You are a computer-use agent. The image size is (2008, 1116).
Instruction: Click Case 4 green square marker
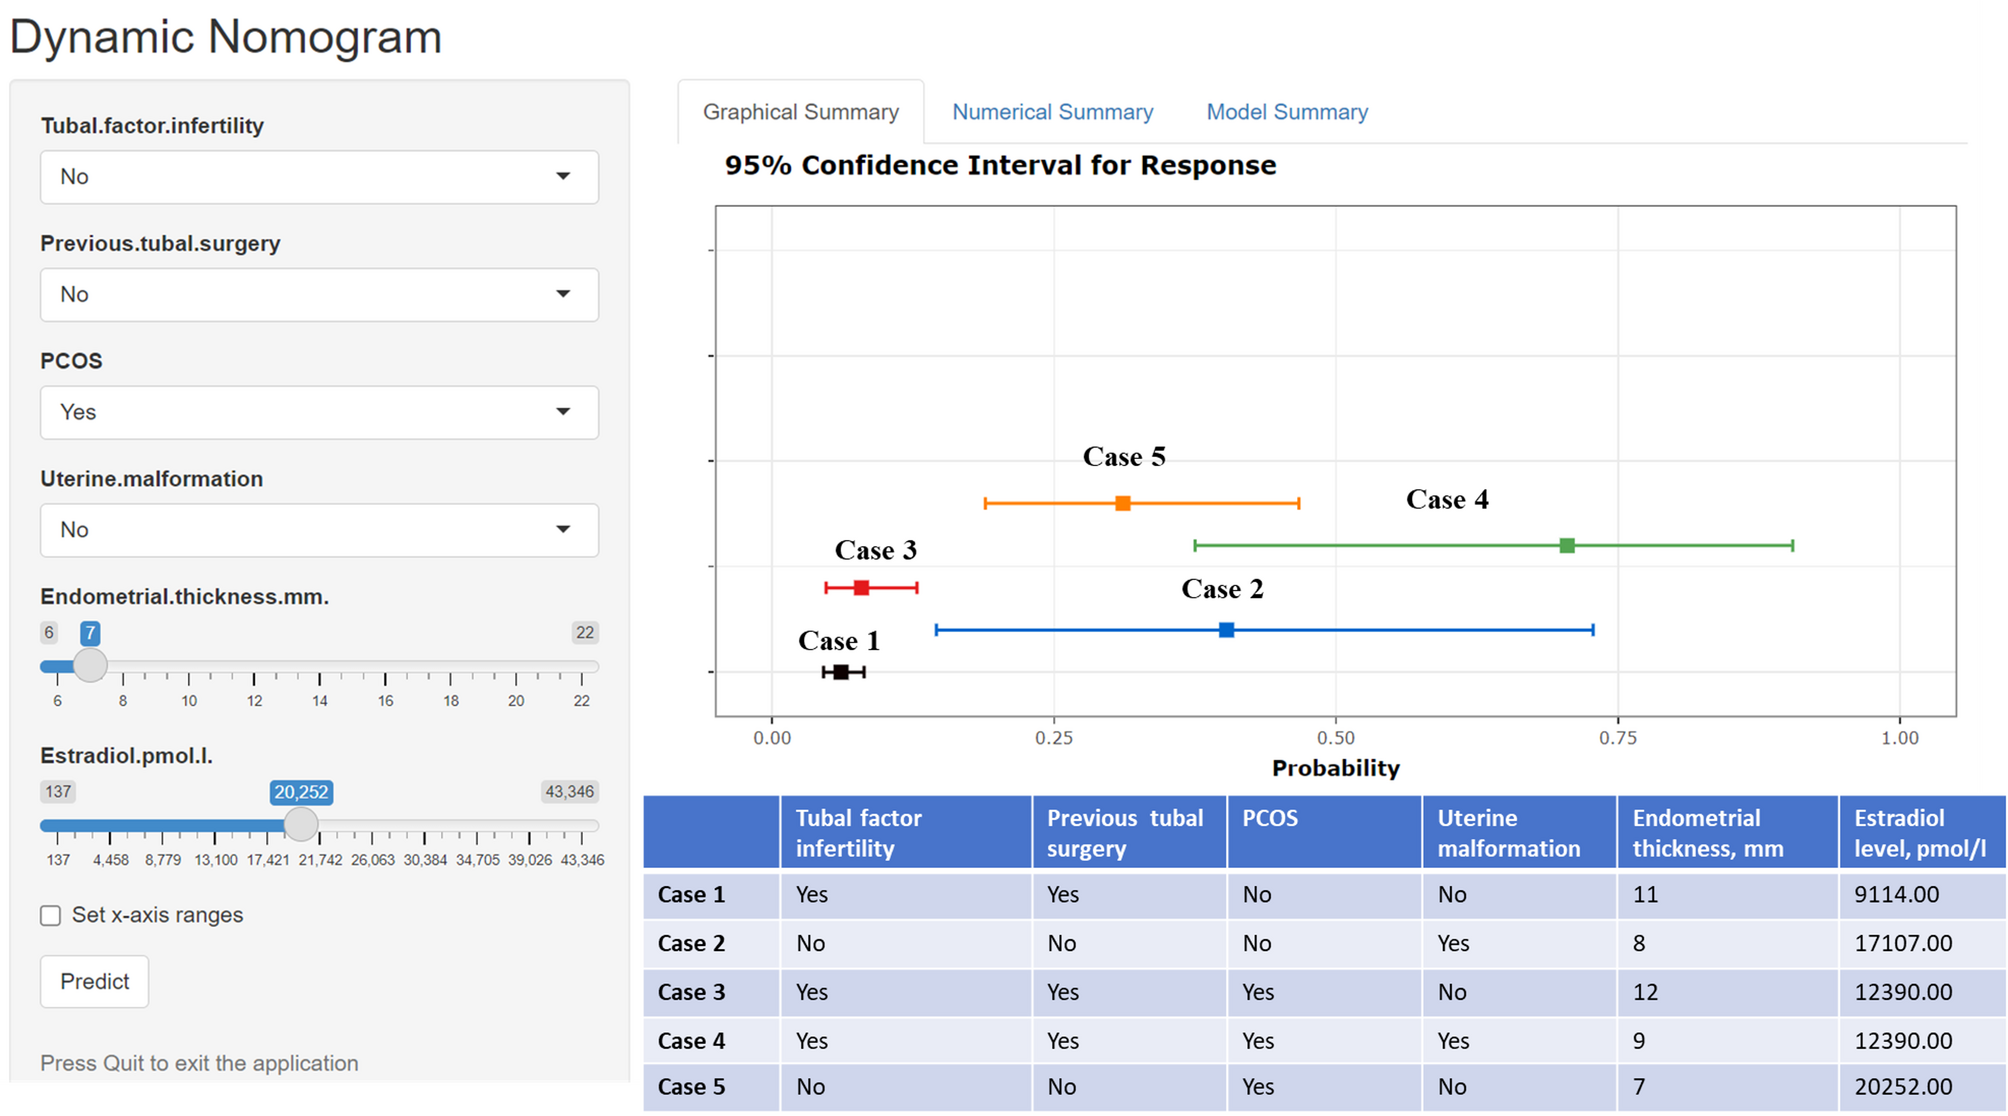[x=1567, y=545]
